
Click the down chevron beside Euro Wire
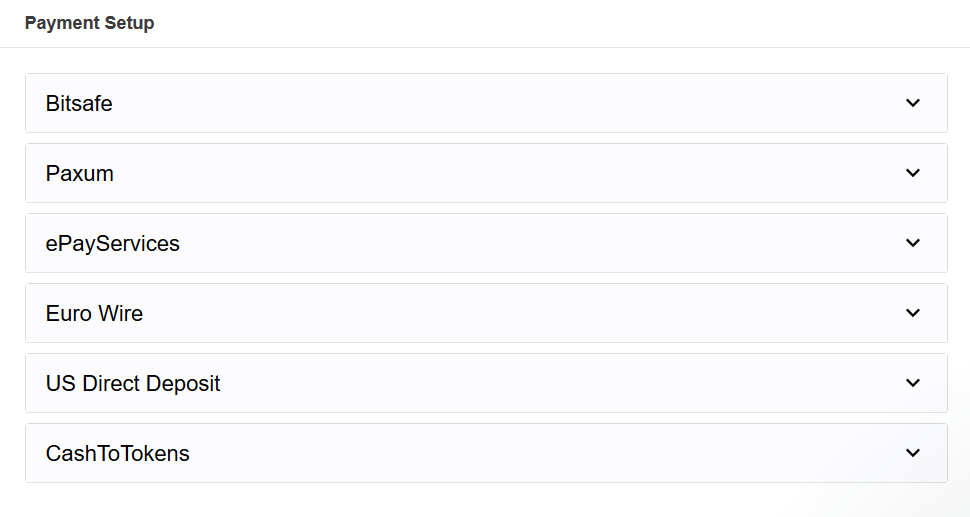tap(912, 313)
